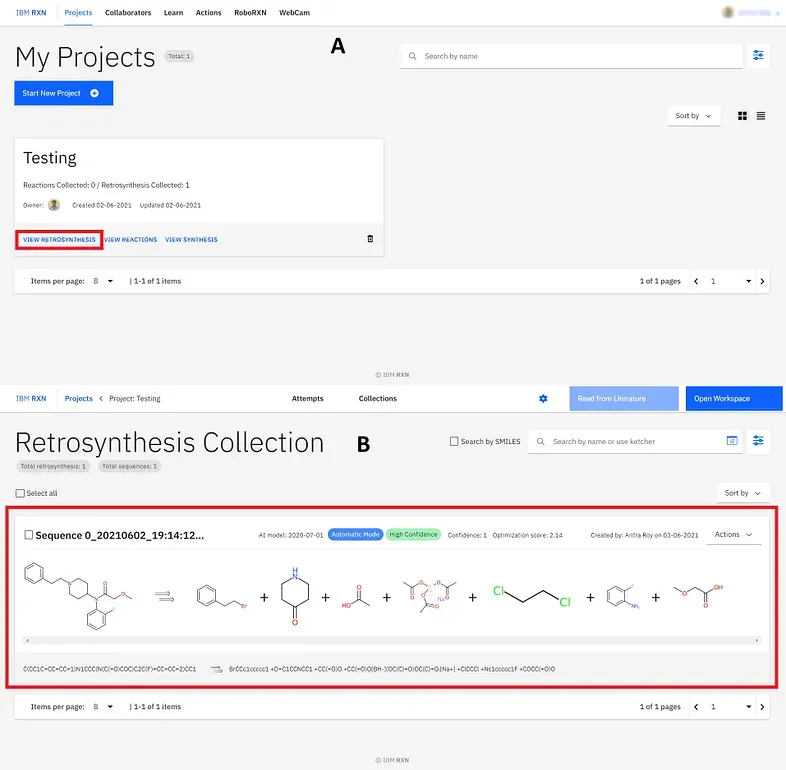The image size is (786, 770).
Task: Open Sort by dropdown in My Projects
Action: click(x=694, y=116)
